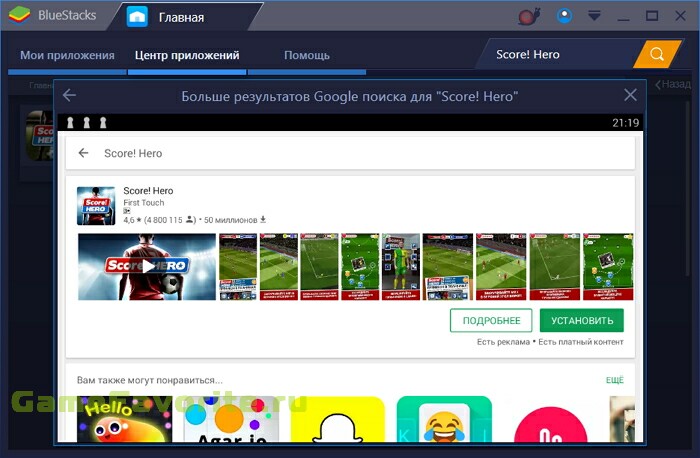This screenshot has height=458, width=700.
Task: Click the Назад back link
Action: 673,84
